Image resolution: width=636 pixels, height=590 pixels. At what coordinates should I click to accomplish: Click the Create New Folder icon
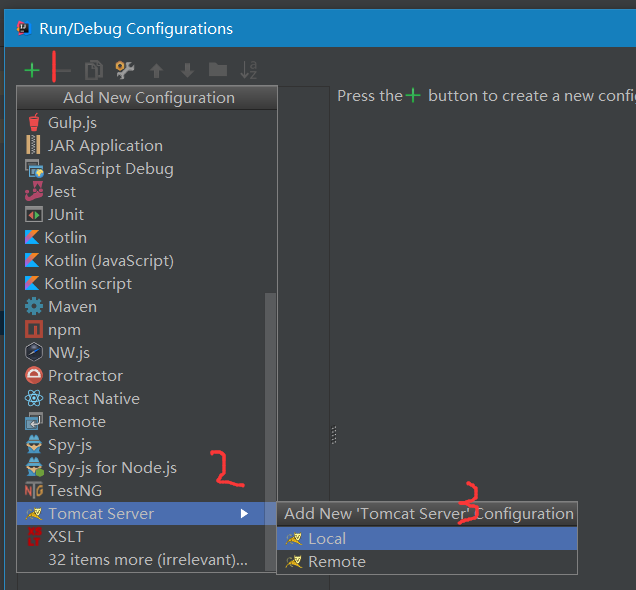218,69
